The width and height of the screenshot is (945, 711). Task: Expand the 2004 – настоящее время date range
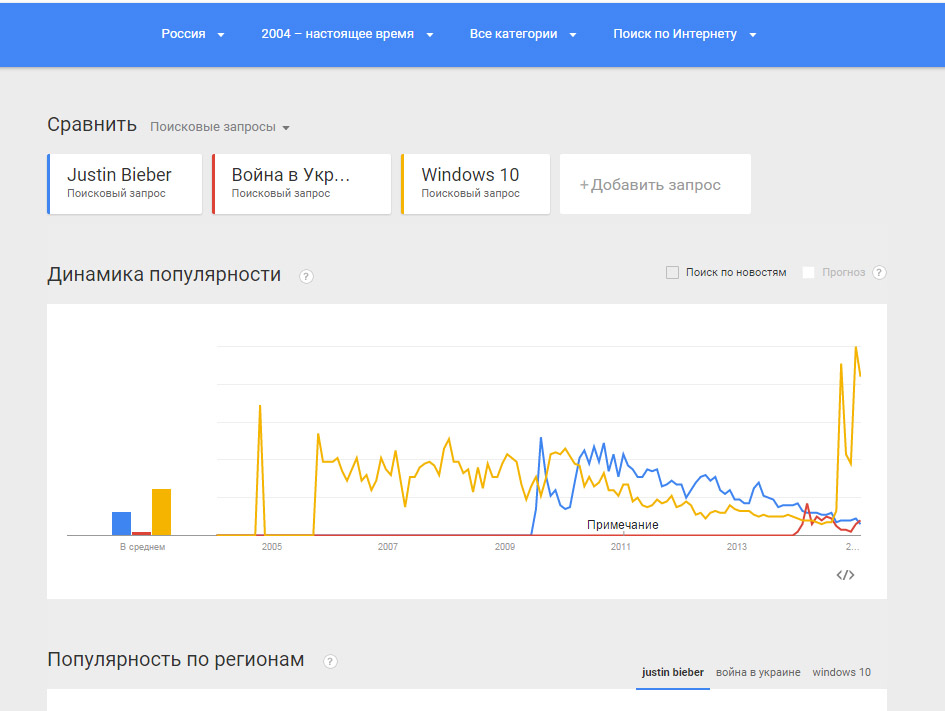tap(347, 34)
